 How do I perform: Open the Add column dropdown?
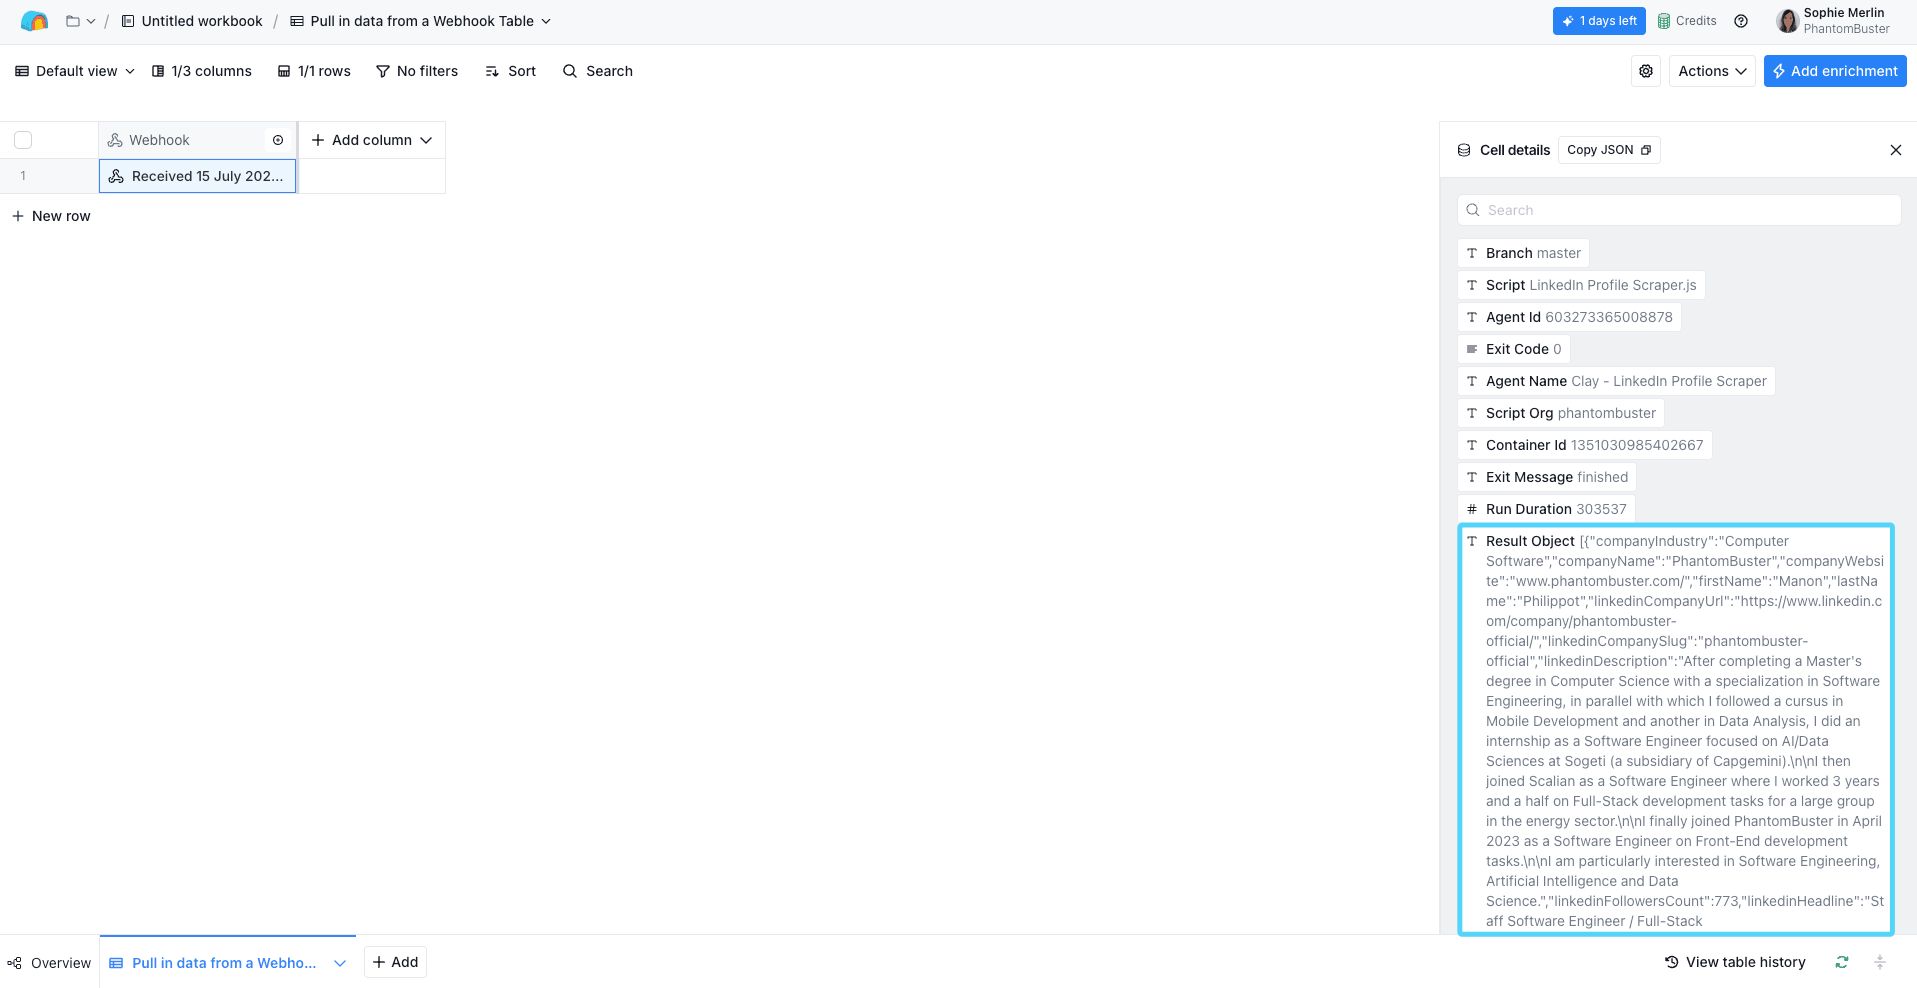click(372, 140)
